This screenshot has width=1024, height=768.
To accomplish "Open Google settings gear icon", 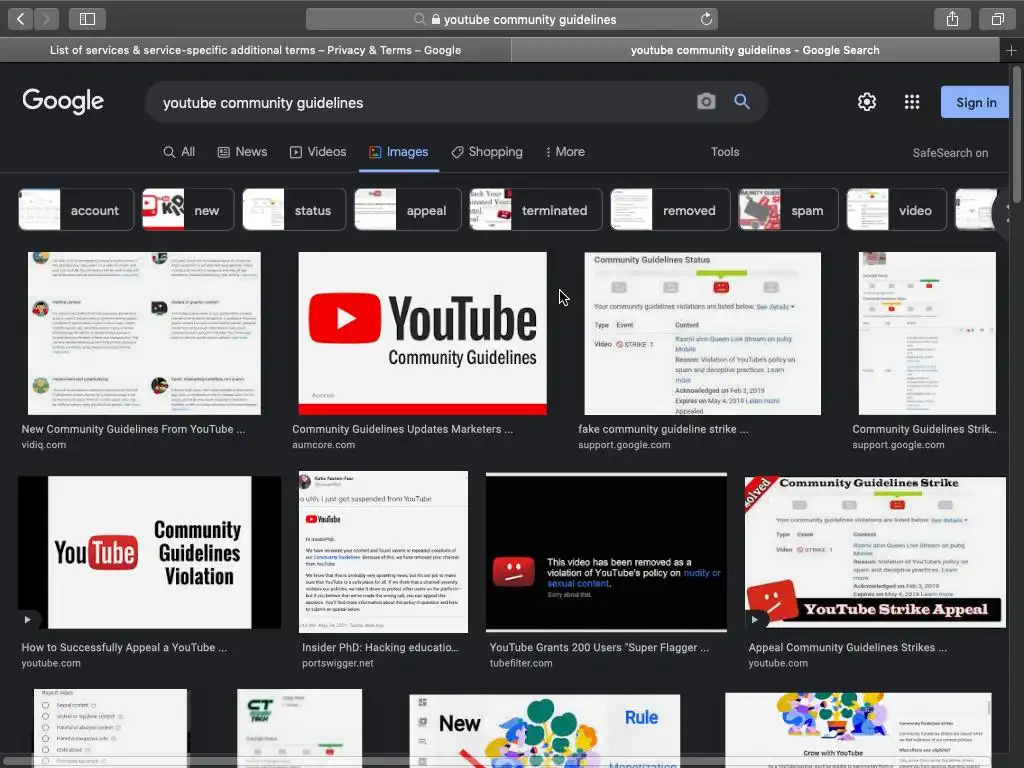I will pos(867,102).
